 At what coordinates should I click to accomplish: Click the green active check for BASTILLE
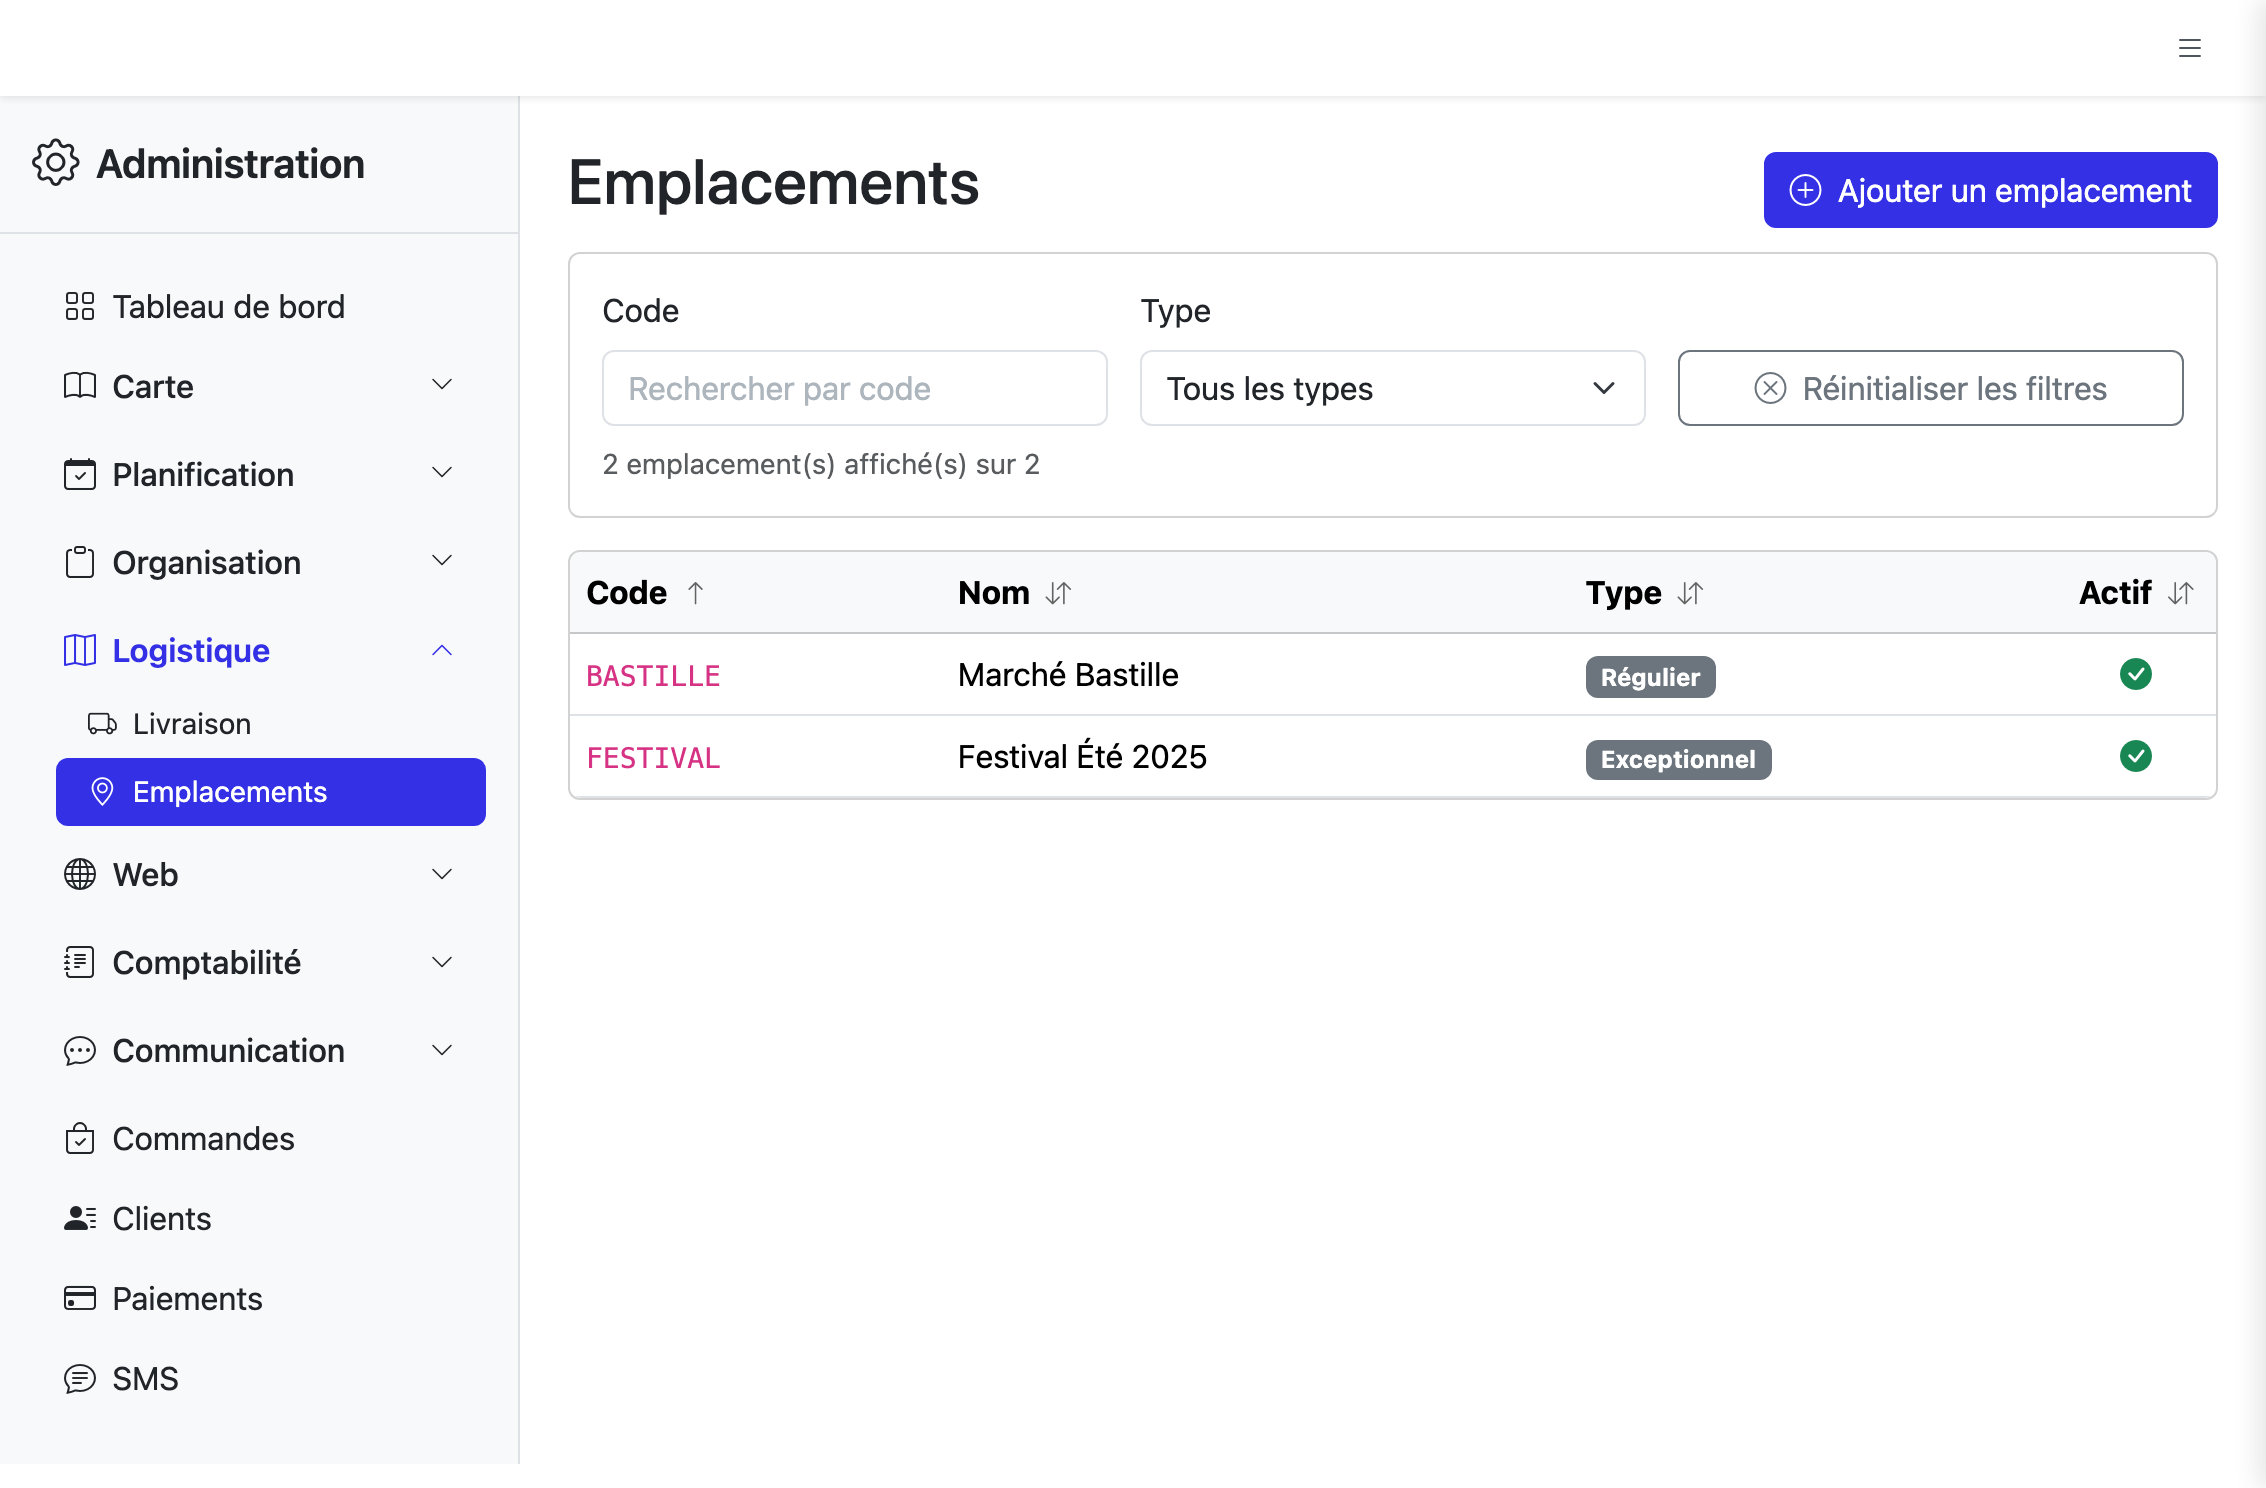tap(2136, 674)
